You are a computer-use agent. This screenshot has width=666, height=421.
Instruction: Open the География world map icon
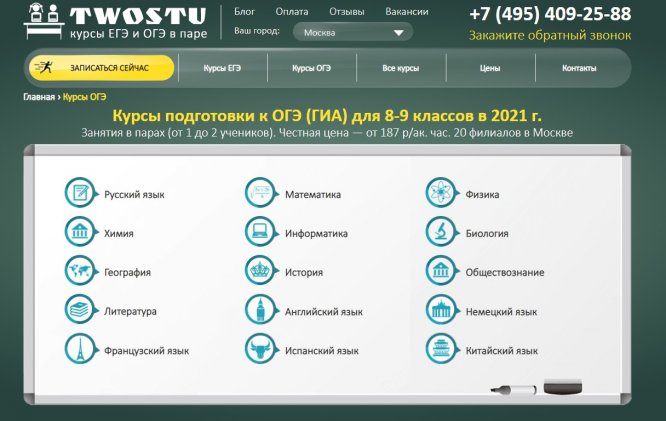click(80, 271)
